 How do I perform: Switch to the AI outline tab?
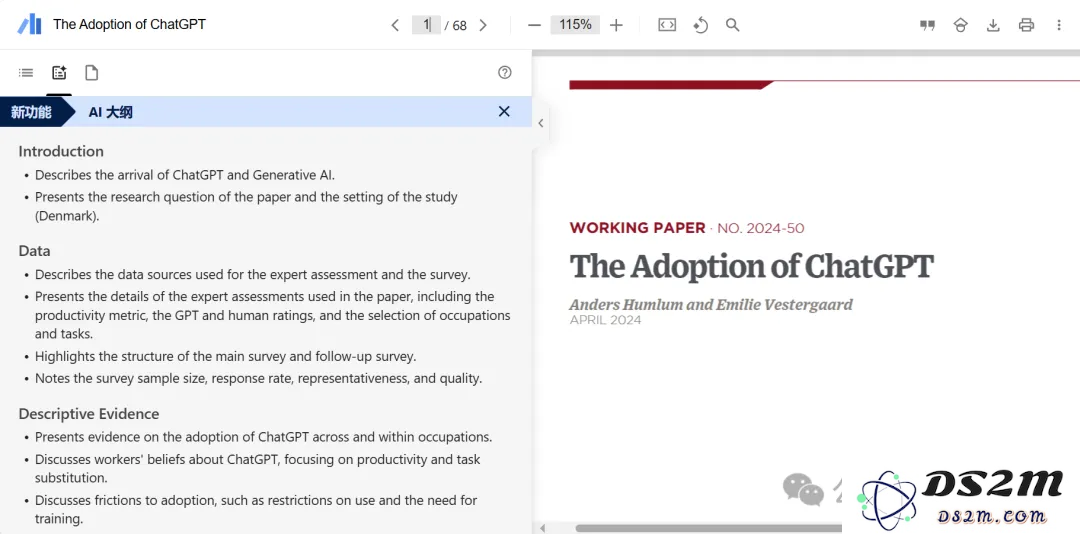click(x=59, y=72)
